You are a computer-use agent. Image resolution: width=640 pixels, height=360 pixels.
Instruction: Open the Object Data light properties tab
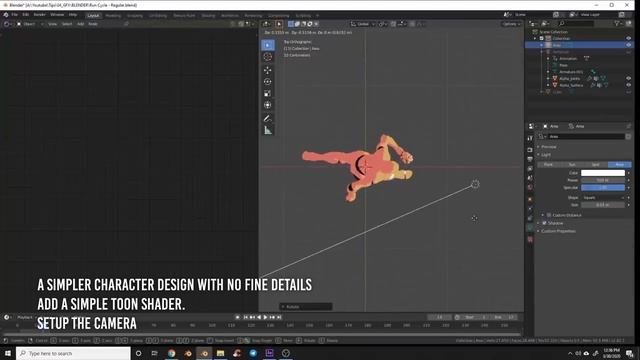point(530,228)
